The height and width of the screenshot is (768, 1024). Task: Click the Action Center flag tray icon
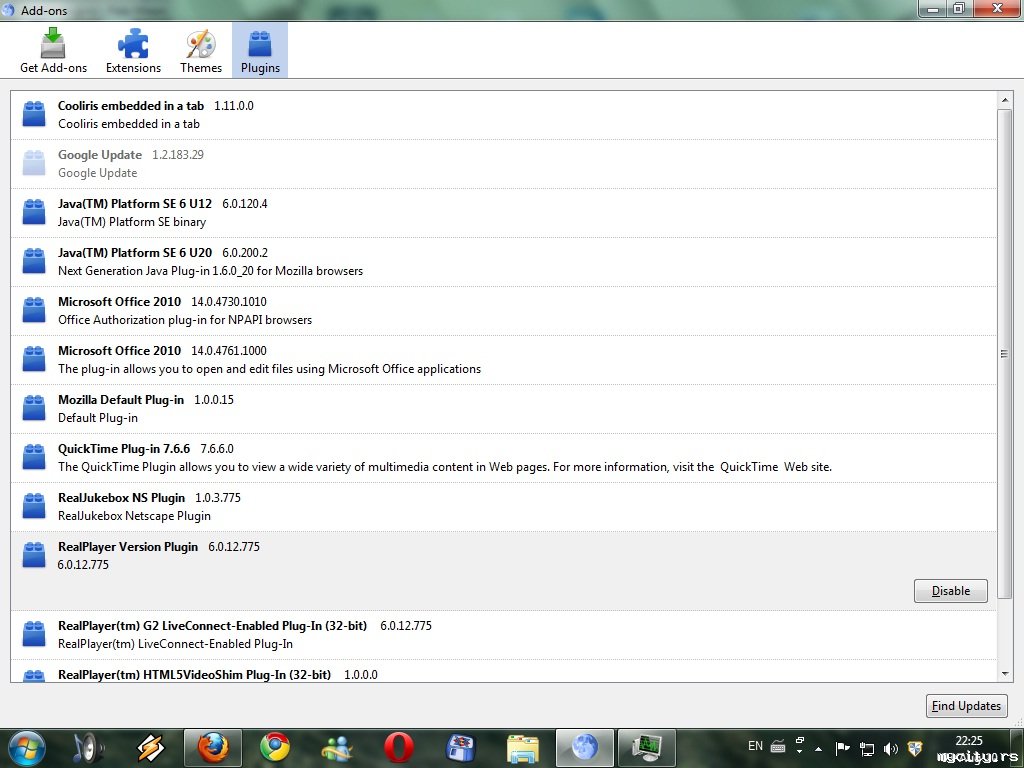pos(842,748)
